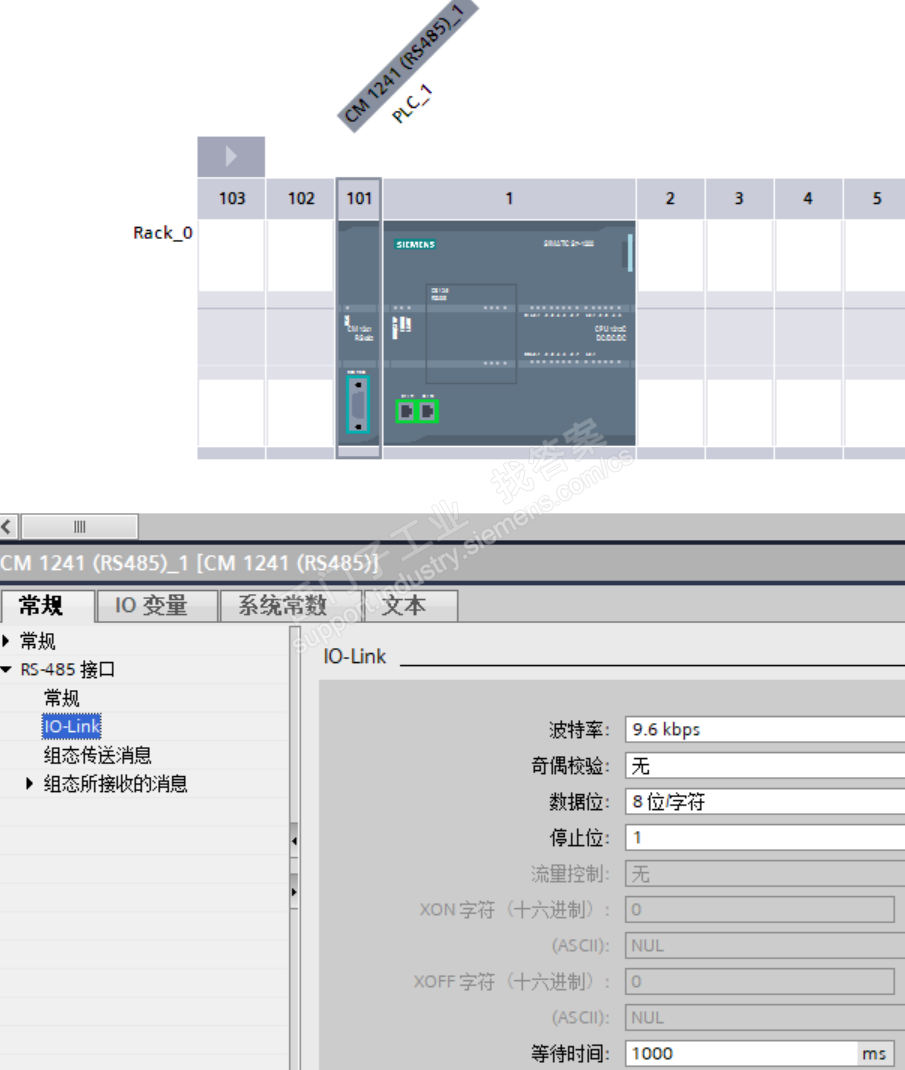Select rack slot header 1
Image resolution: width=905 pixels, height=1070 pixels.
509,199
